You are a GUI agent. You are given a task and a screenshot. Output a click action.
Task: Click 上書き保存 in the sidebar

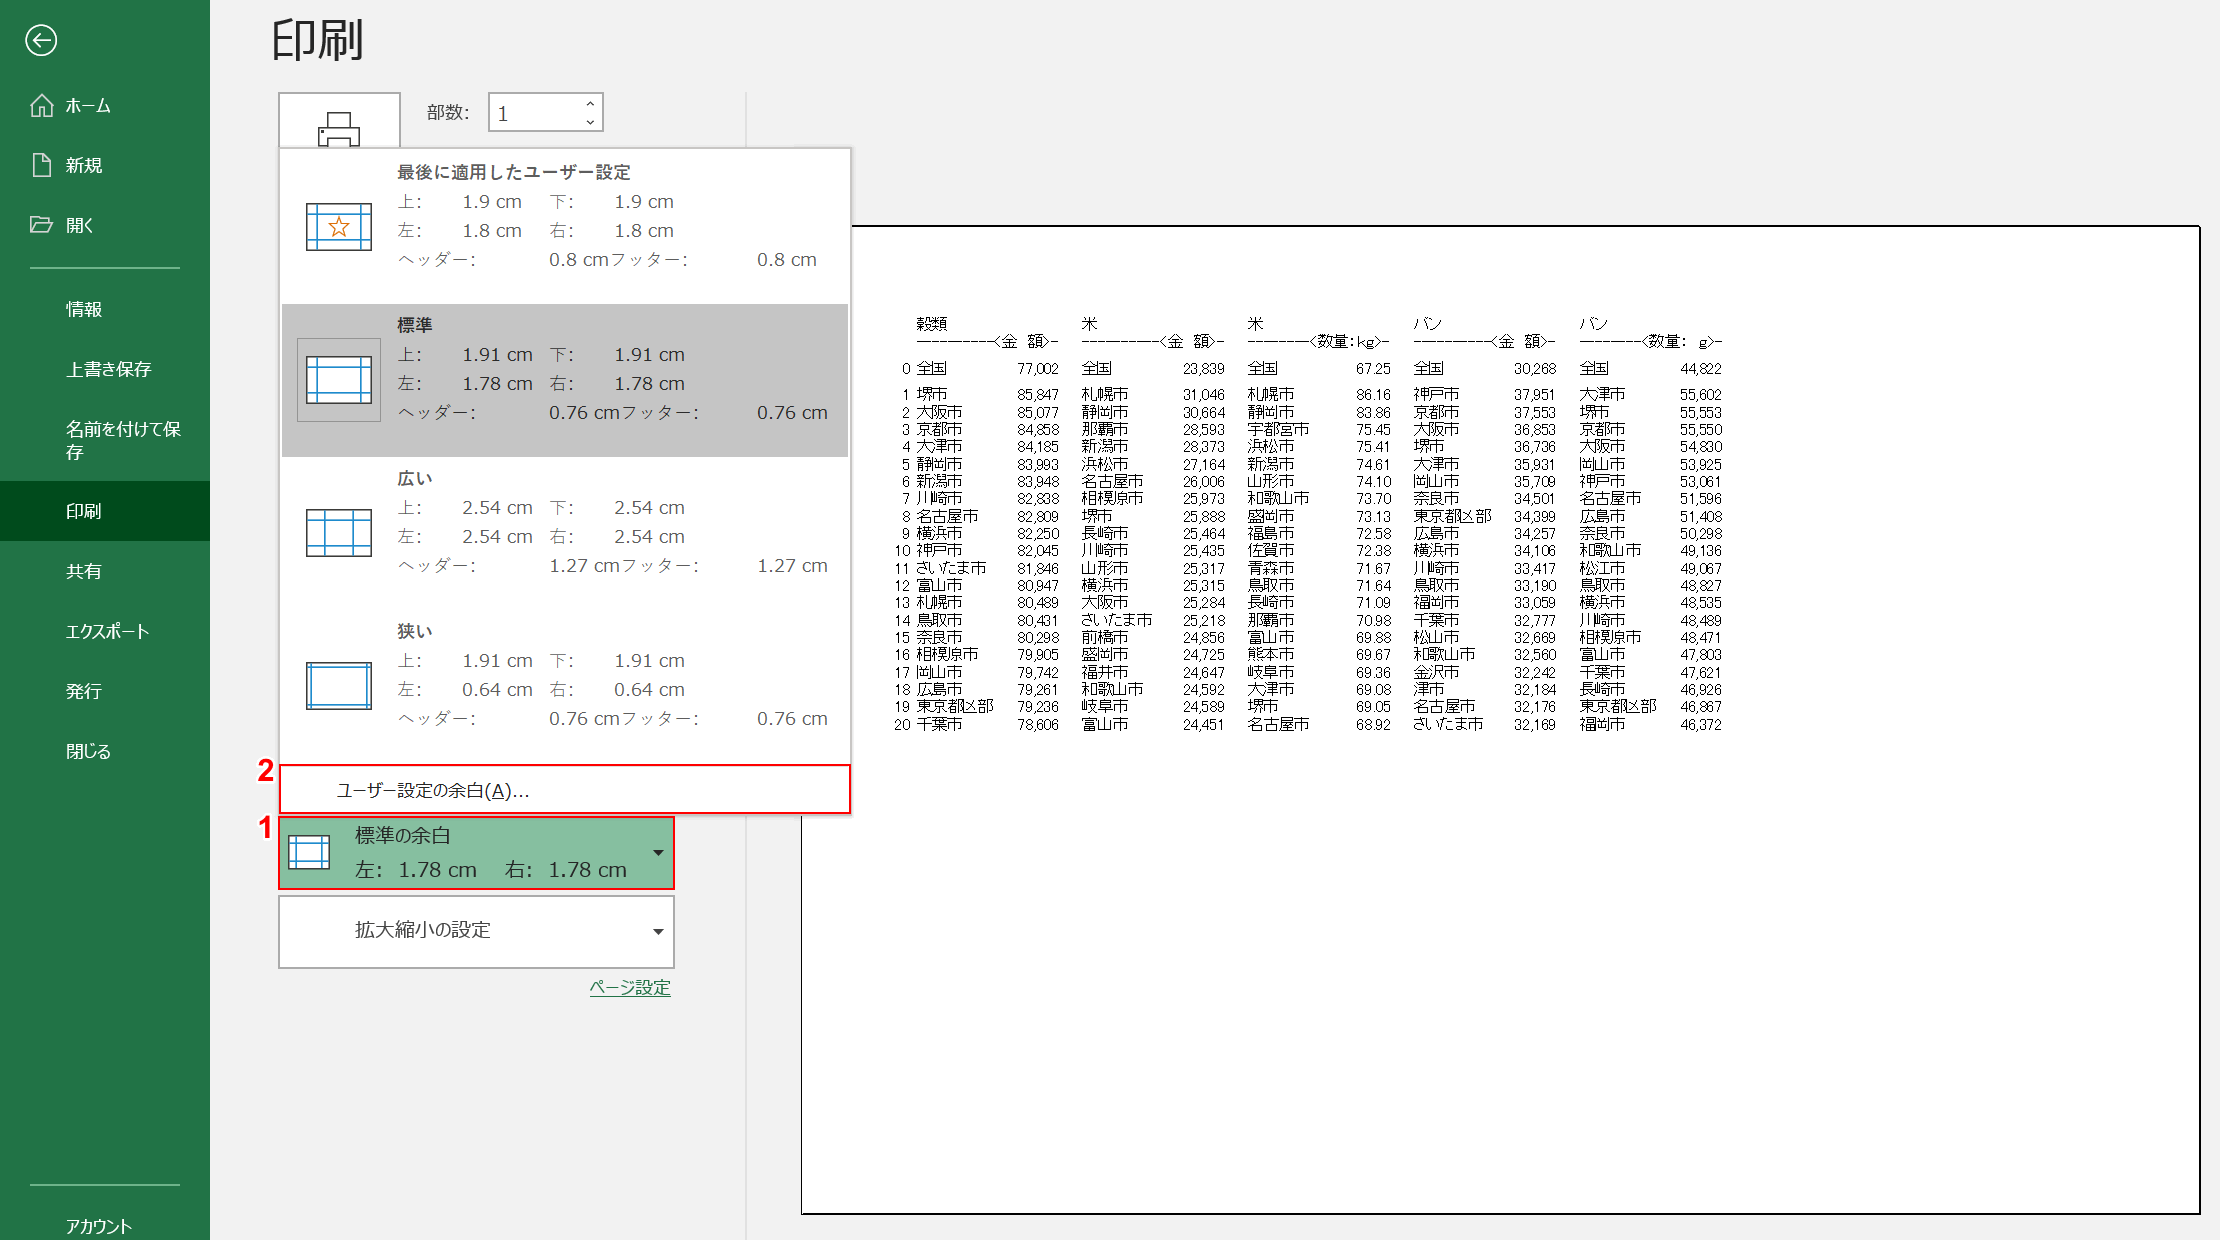coord(105,369)
